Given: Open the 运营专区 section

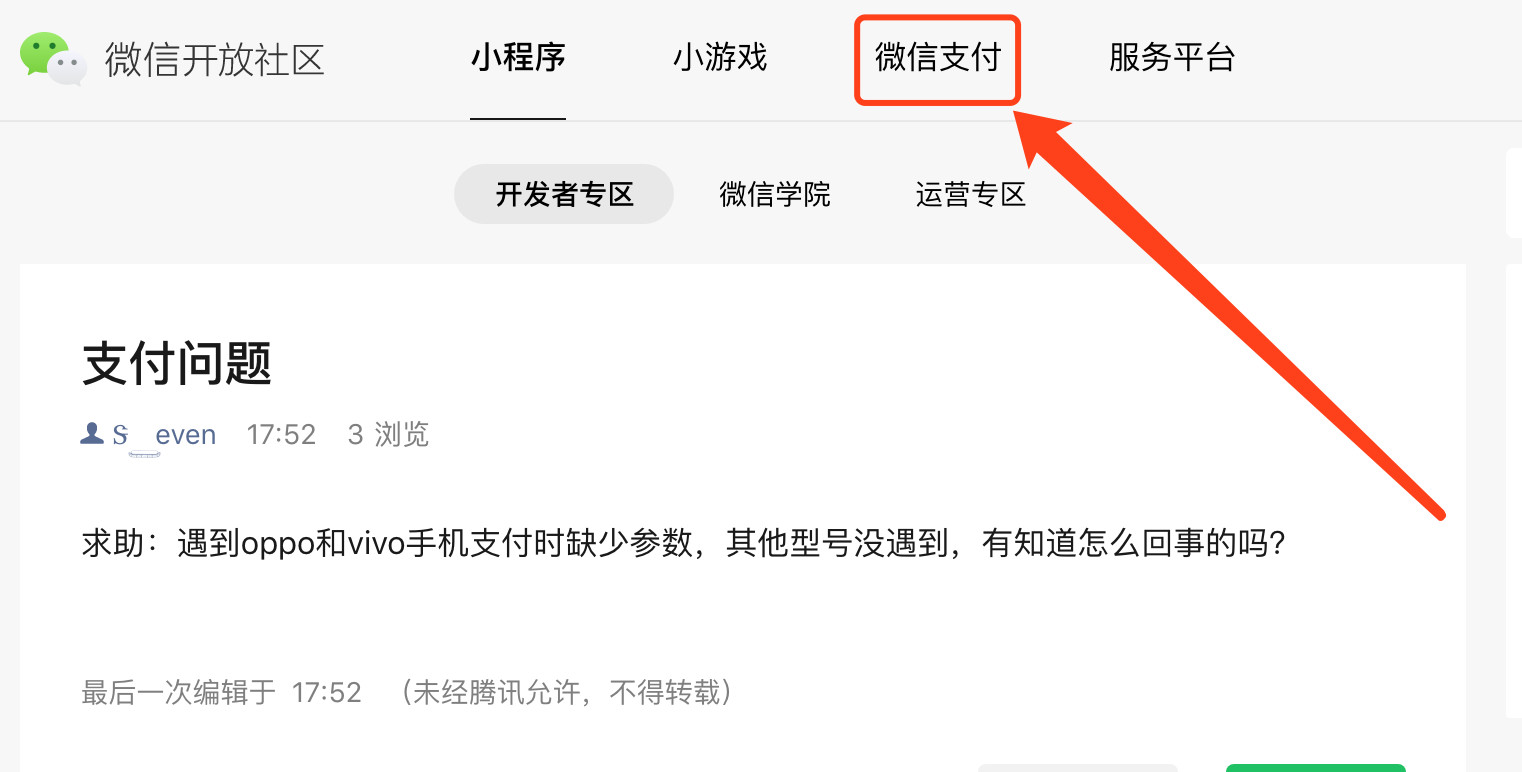Looking at the screenshot, I should pos(971,194).
